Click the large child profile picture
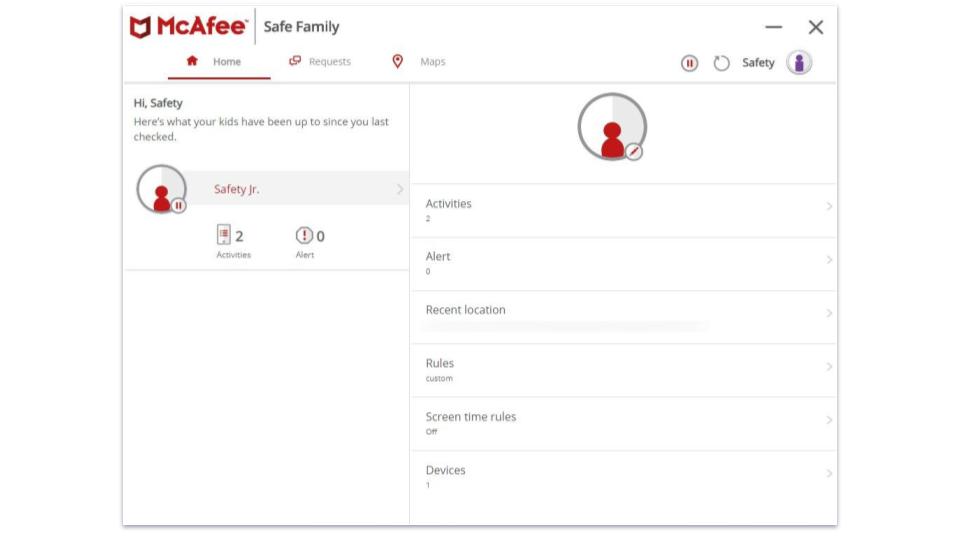The height and width of the screenshot is (540, 960). click(x=612, y=127)
